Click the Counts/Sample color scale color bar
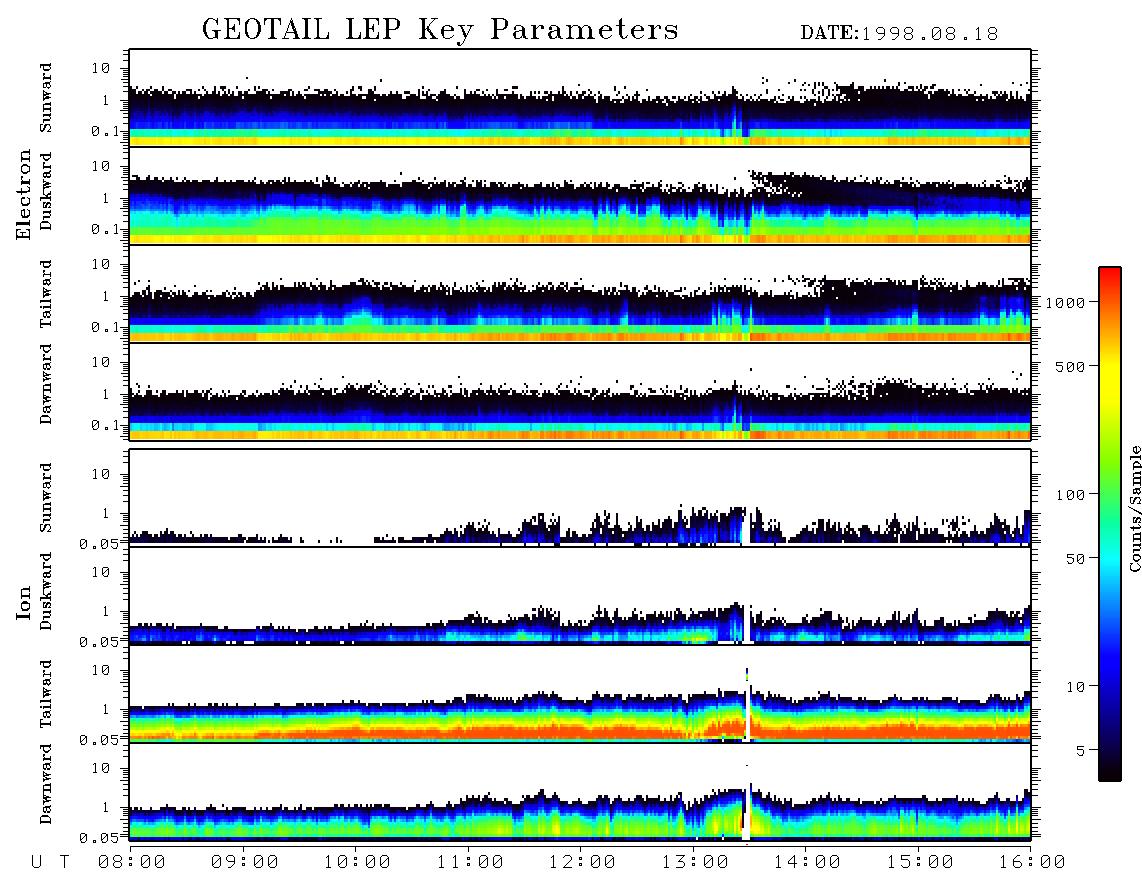The width and height of the screenshot is (1142, 880). [x=1109, y=524]
